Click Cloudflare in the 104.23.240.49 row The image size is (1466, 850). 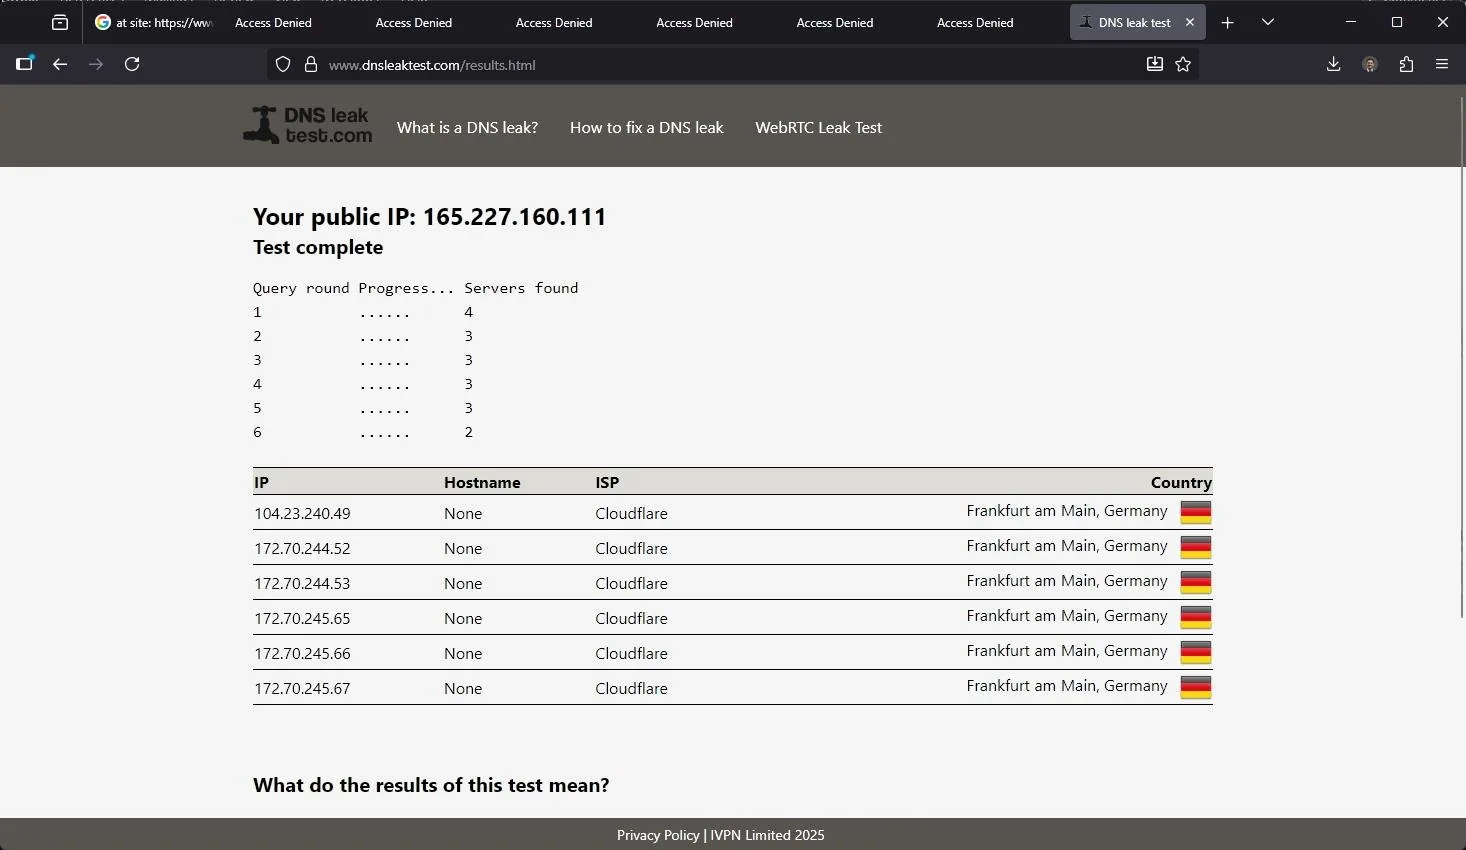(x=631, y=513)
